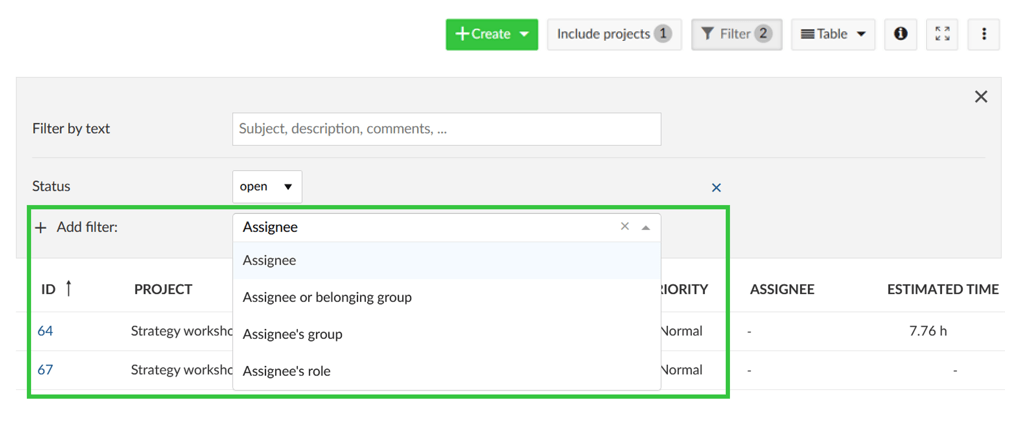
Task: Open the Status operator 'open' dropdown
Action: click(x=267, y=187)
